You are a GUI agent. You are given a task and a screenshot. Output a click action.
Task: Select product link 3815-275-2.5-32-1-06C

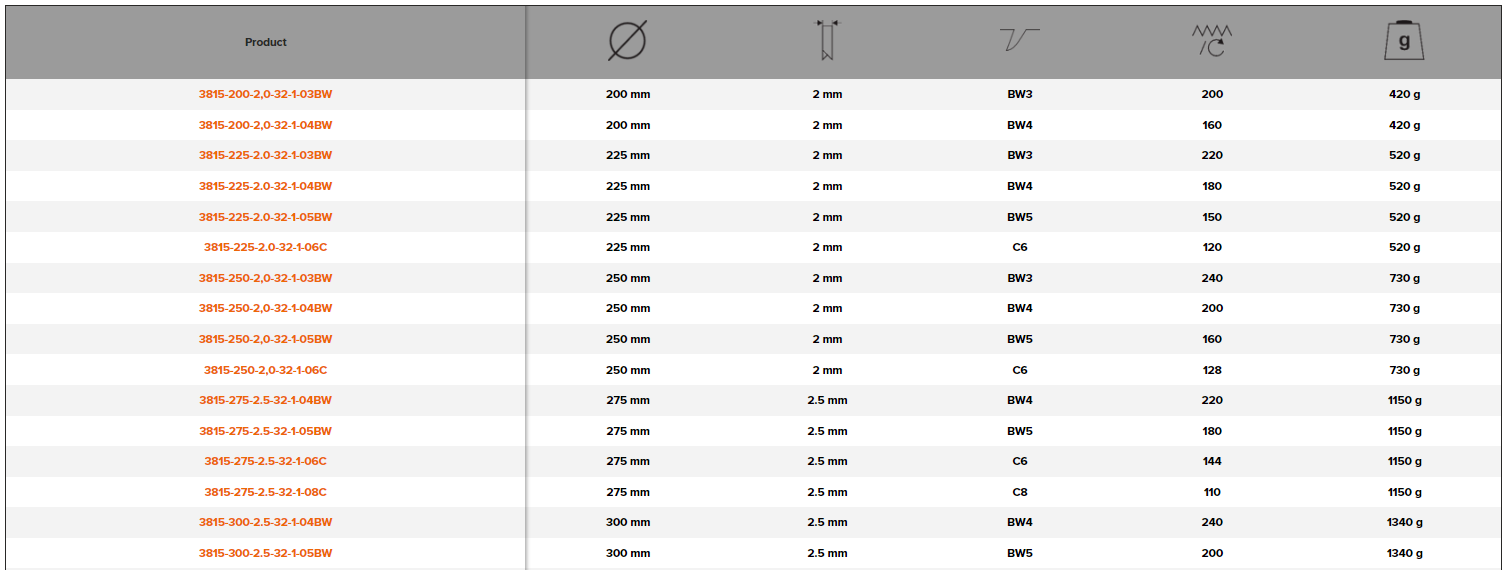pos(266,461)
